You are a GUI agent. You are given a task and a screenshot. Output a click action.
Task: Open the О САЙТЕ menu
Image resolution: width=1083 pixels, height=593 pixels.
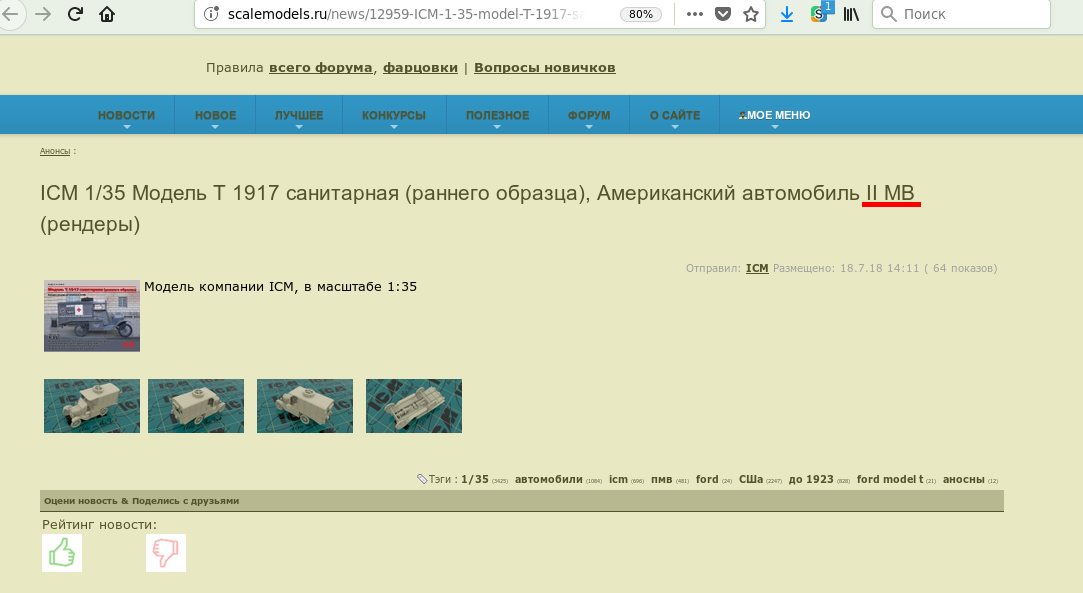pos(675,115)
